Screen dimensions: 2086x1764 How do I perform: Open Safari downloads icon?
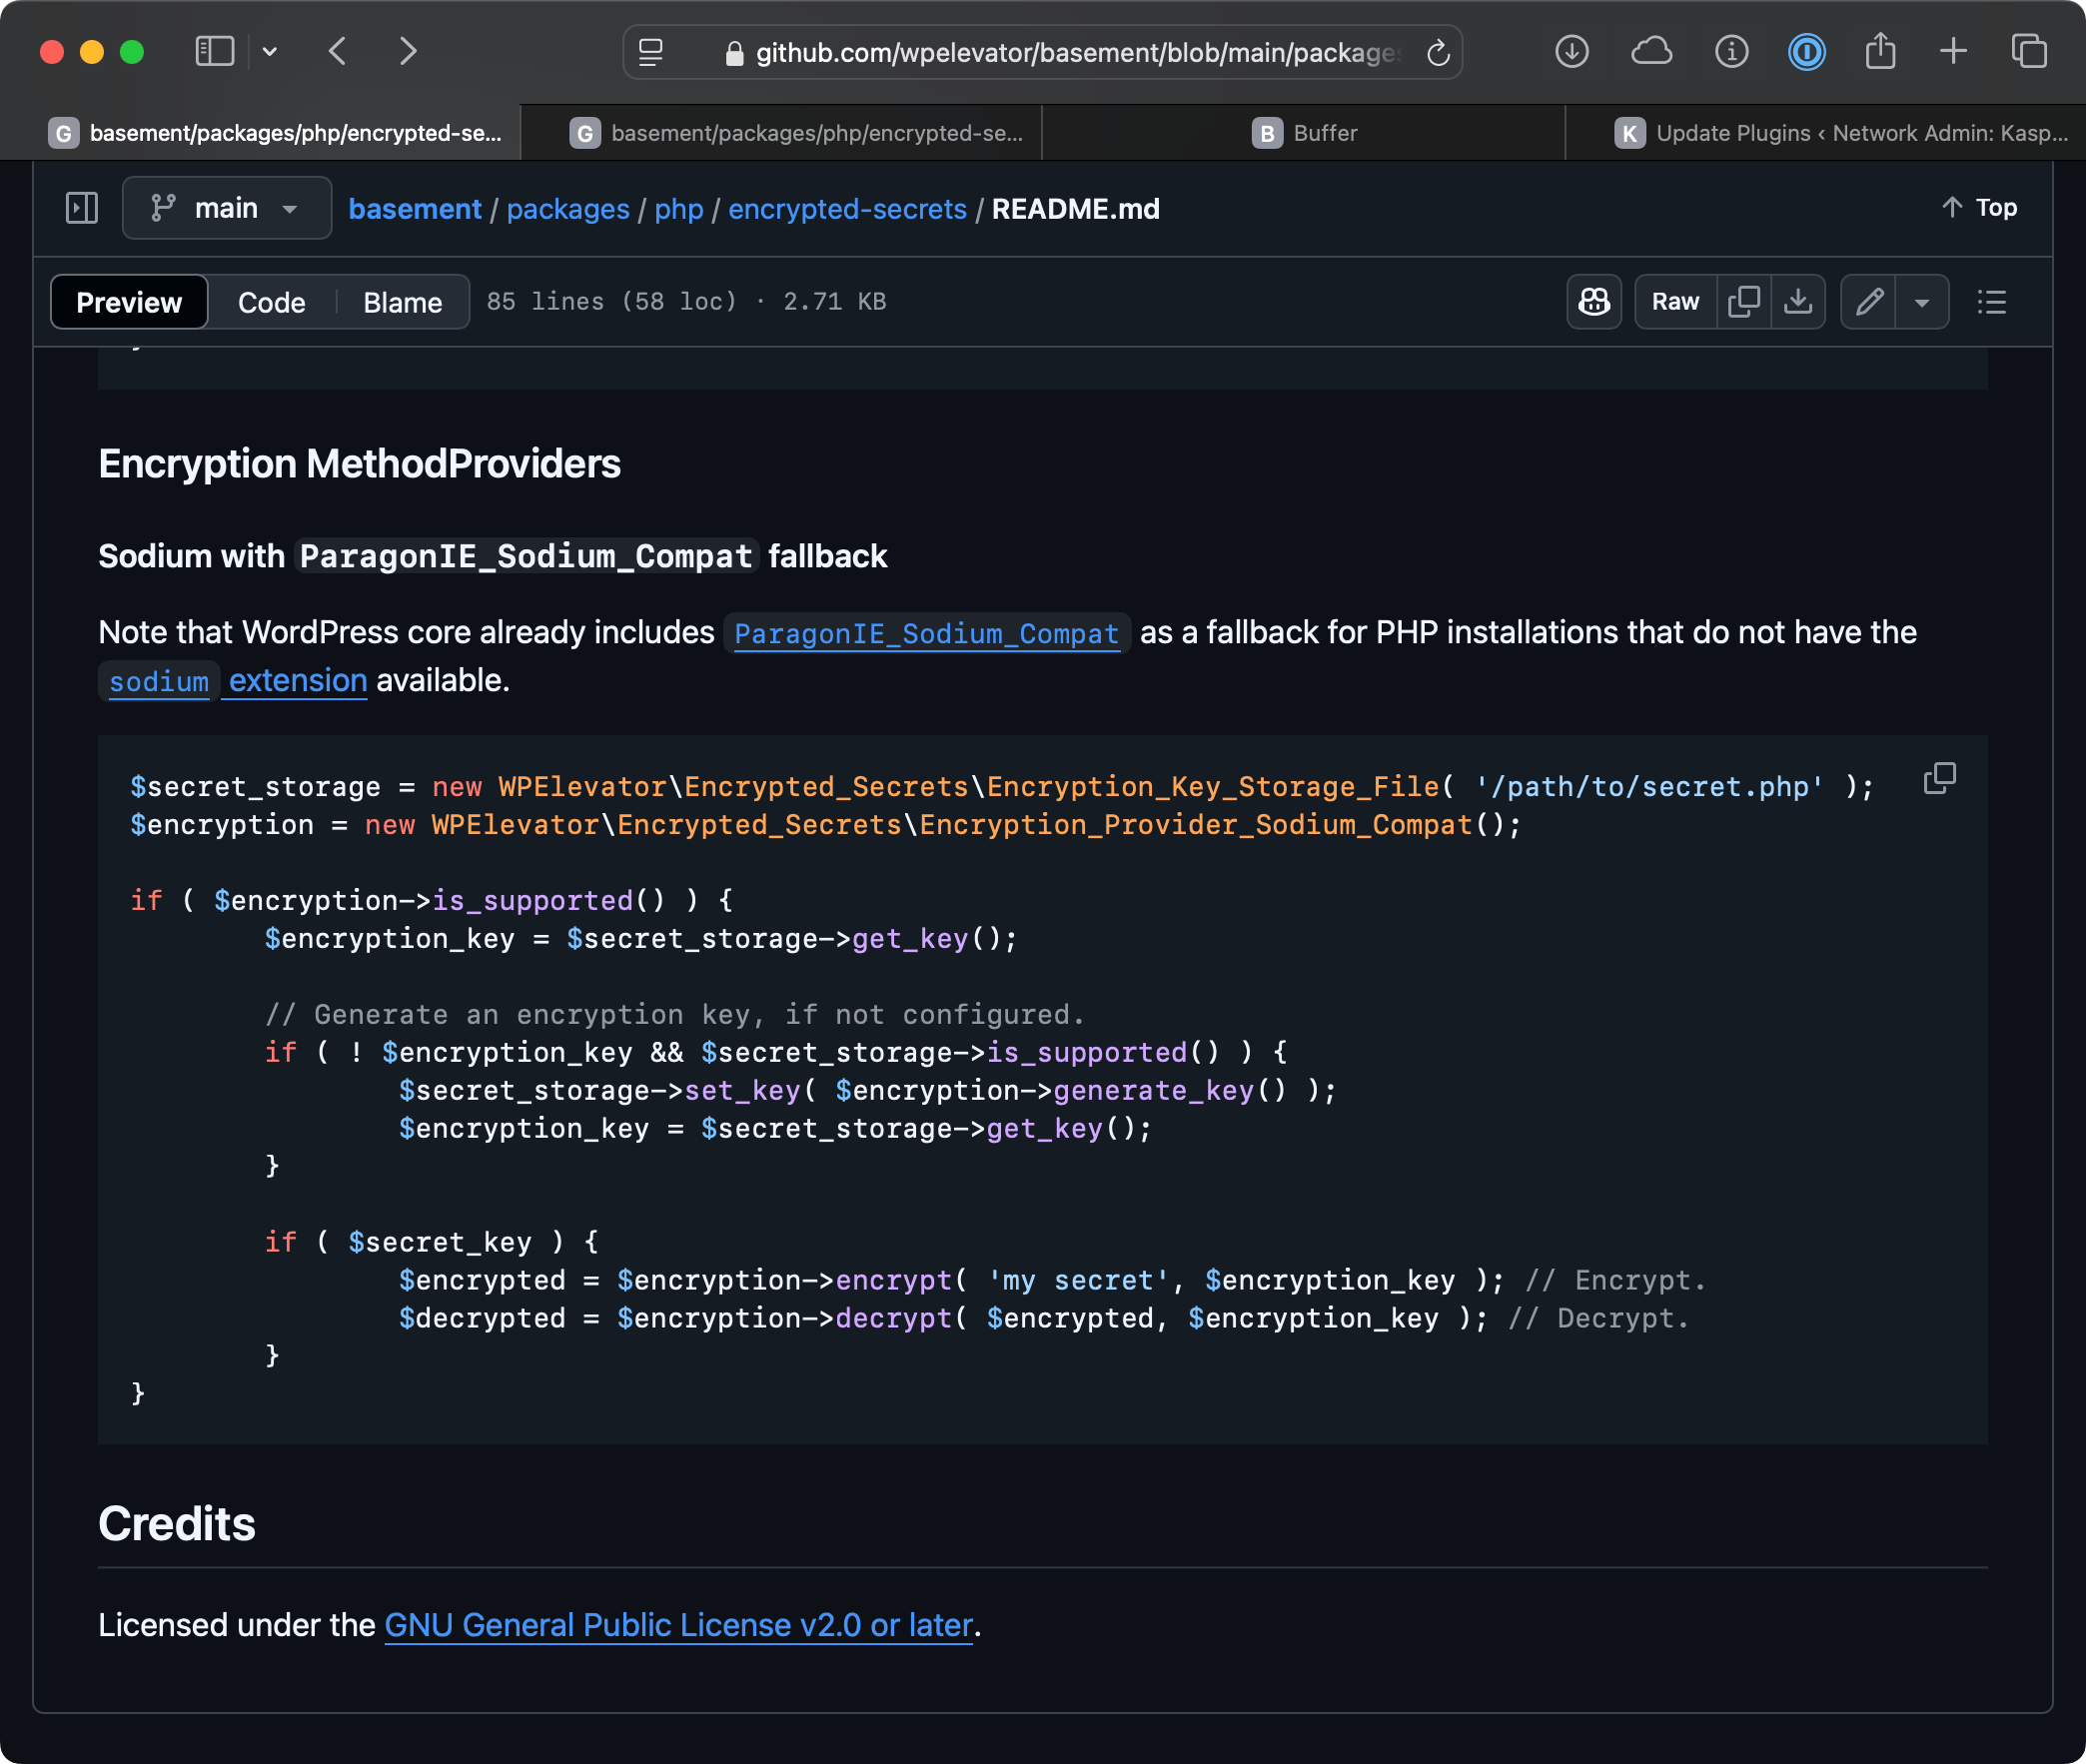pyautogui.click(x=1571, y=52)
